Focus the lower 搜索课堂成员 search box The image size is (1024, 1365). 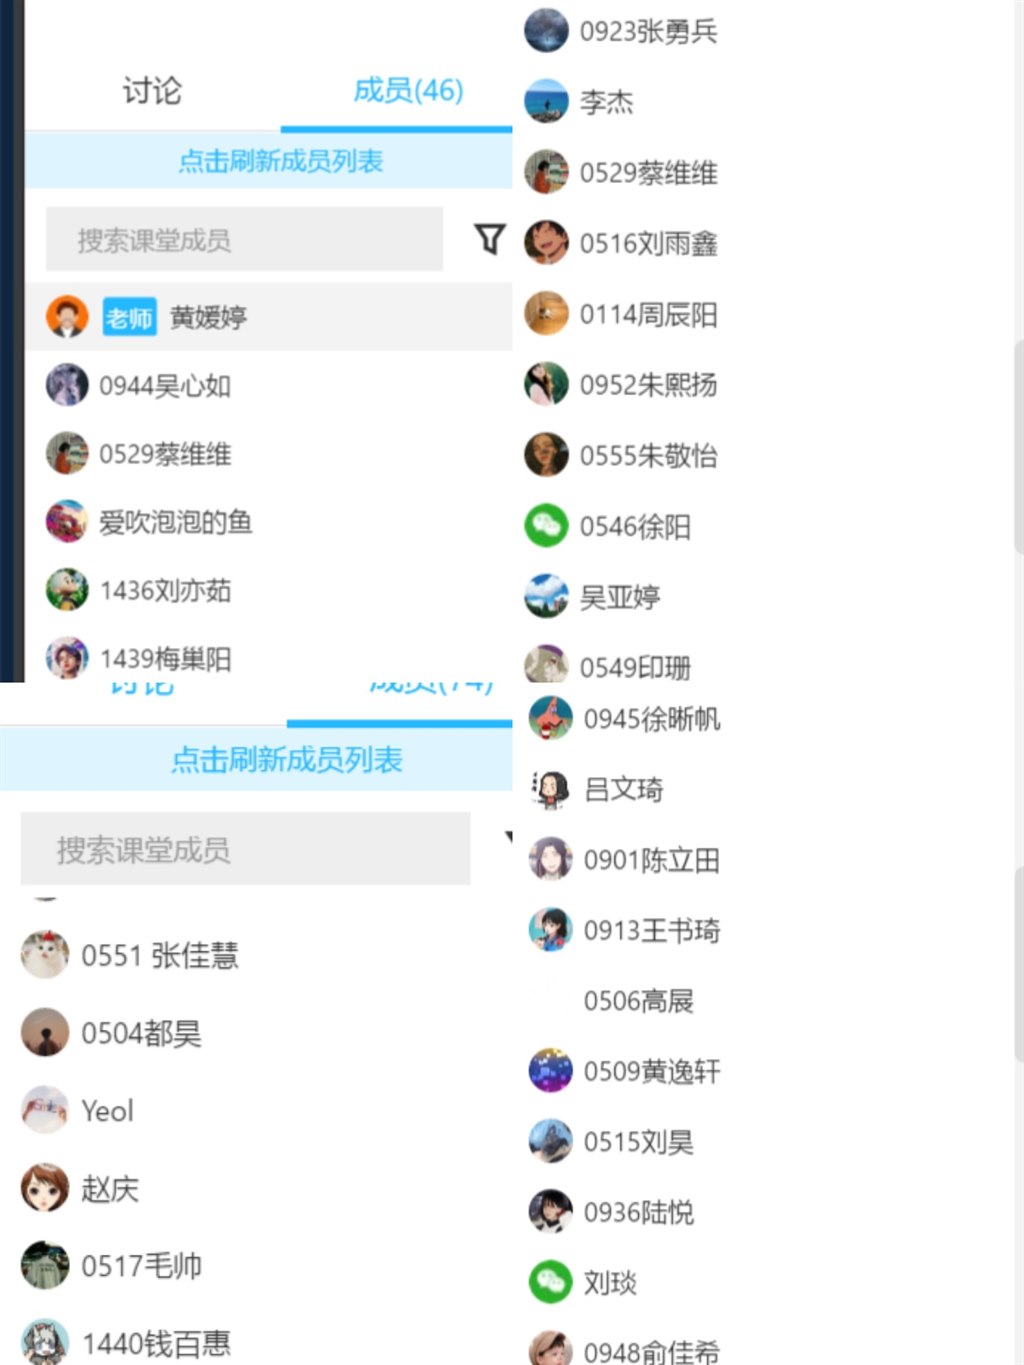tap(245, 849)
